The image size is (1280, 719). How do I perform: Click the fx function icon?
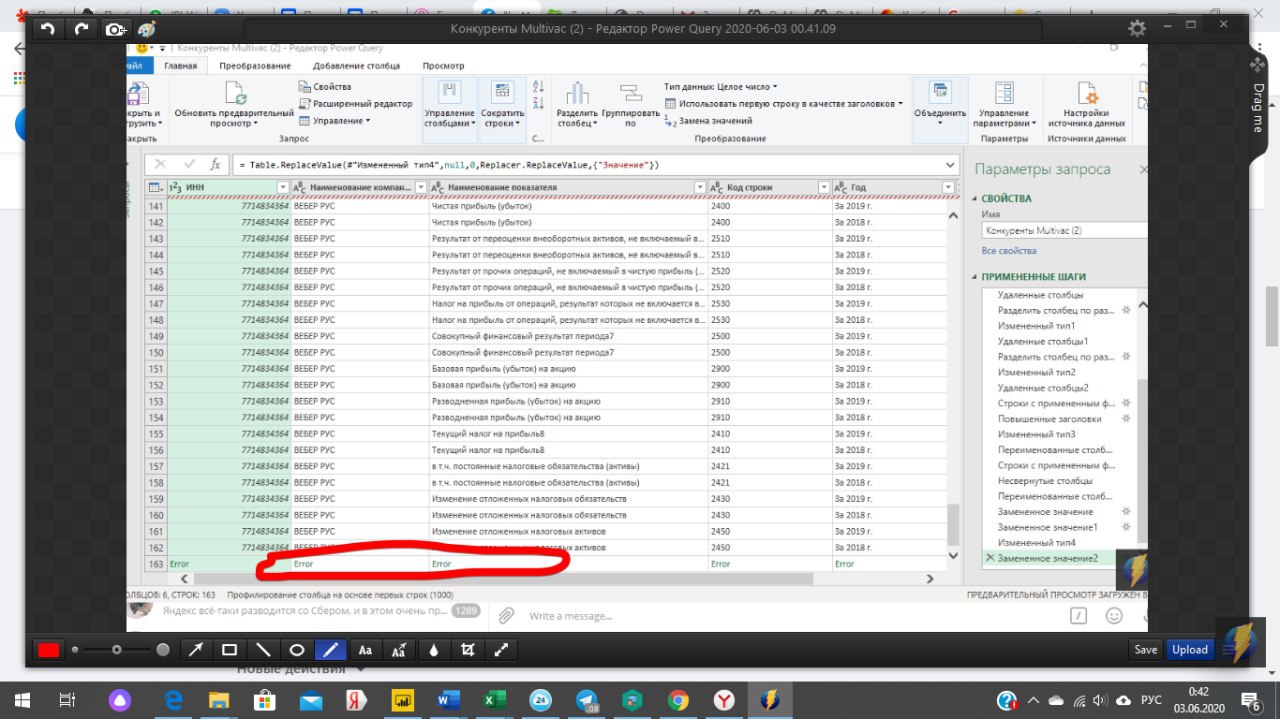tap(215, 164)
